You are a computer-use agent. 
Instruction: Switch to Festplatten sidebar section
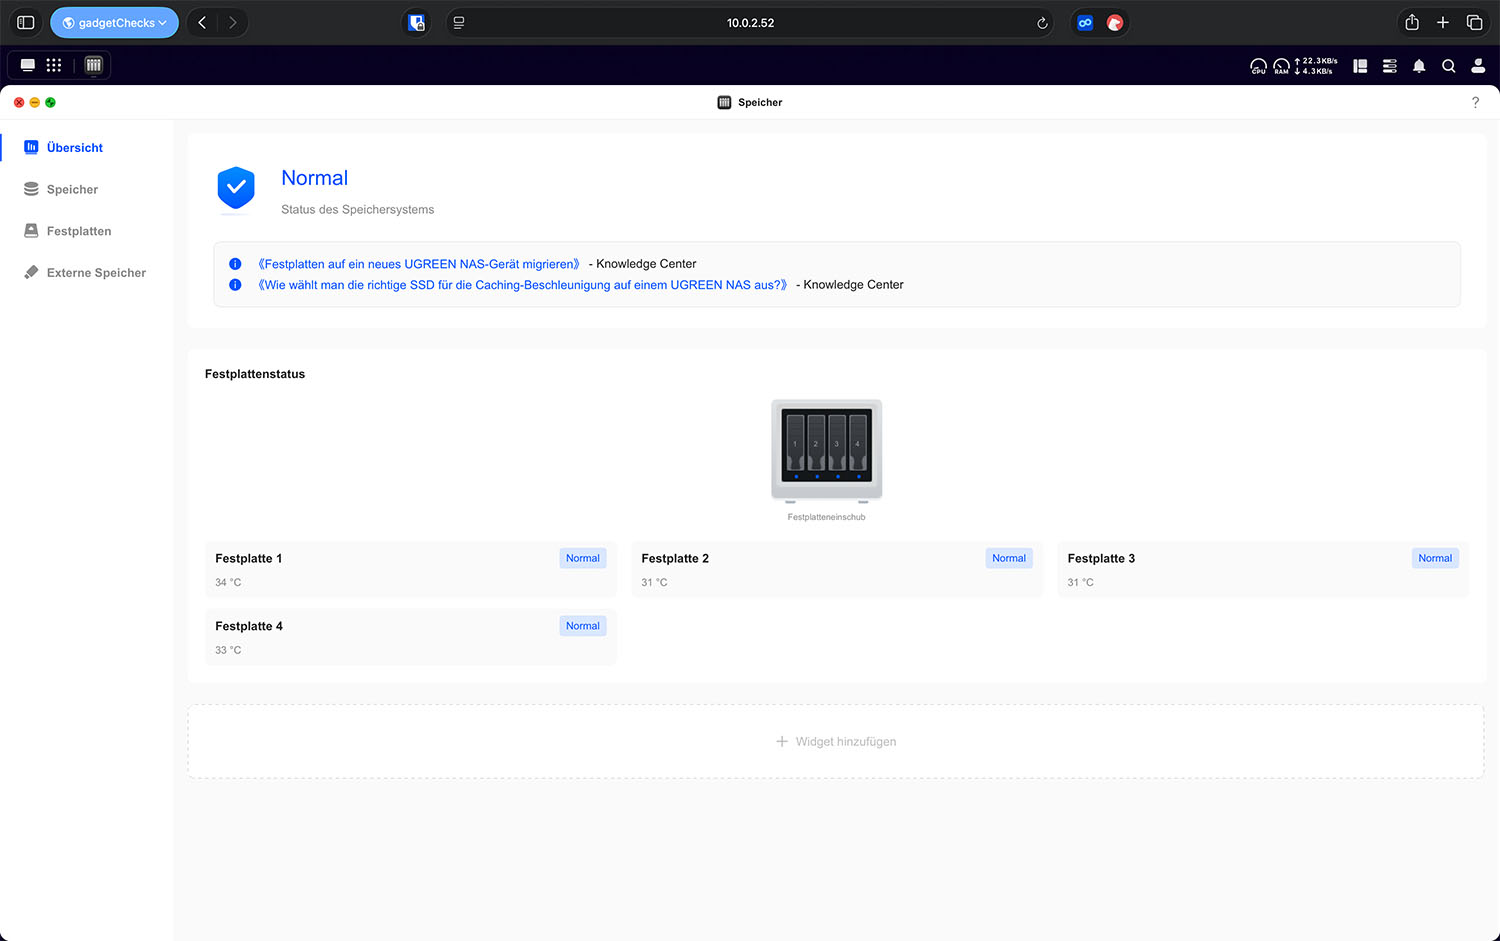(x=78, y=231)
